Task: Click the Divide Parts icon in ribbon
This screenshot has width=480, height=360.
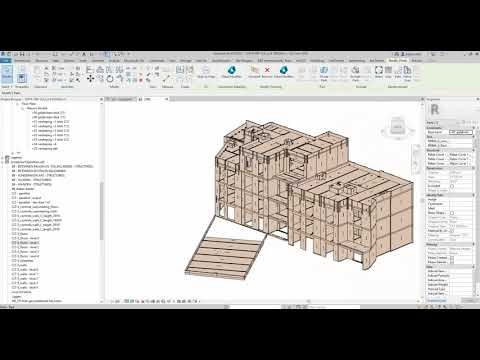Action: tap(324, 73)
